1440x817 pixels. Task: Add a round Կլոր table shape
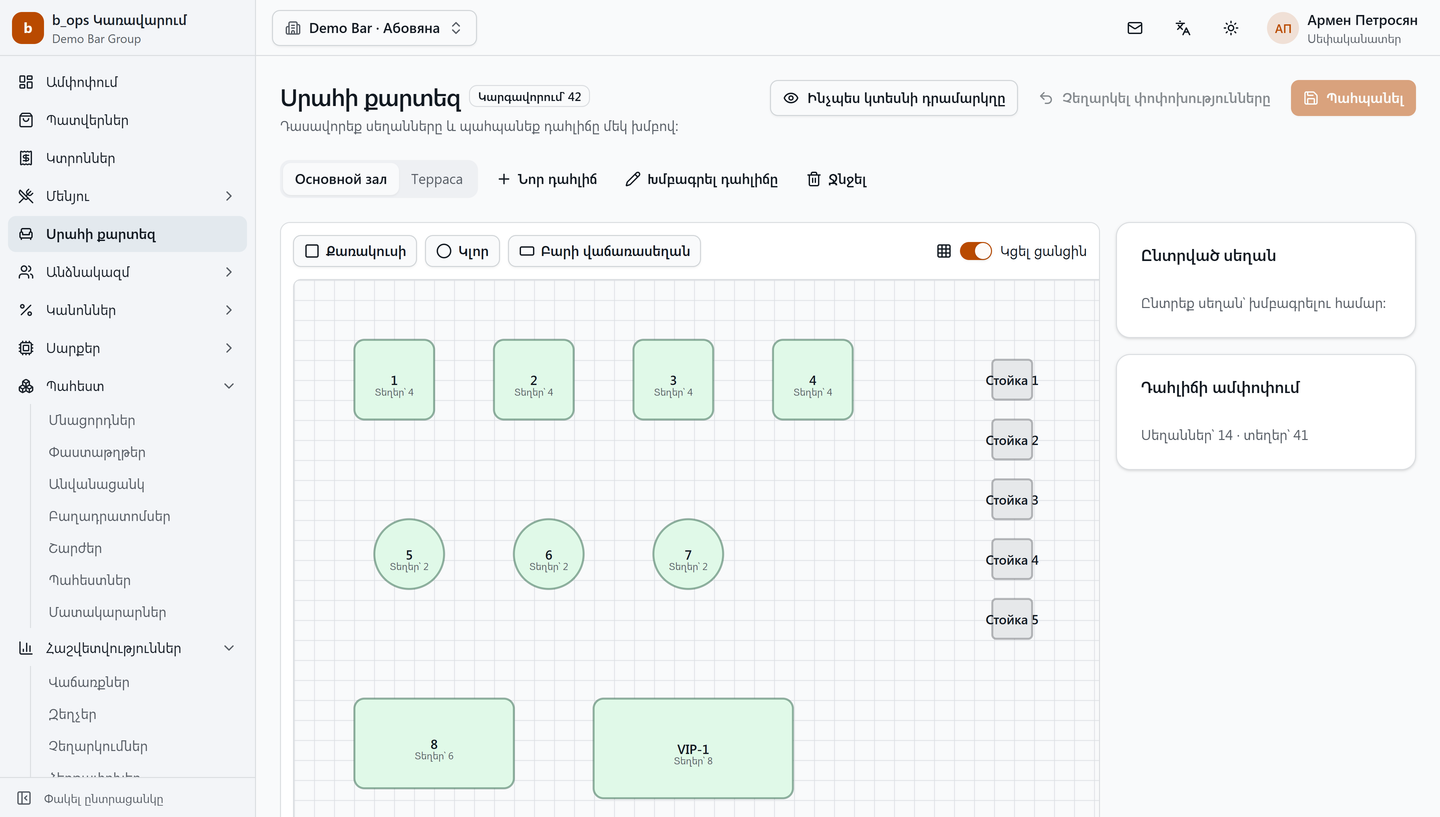coord(462,251)
